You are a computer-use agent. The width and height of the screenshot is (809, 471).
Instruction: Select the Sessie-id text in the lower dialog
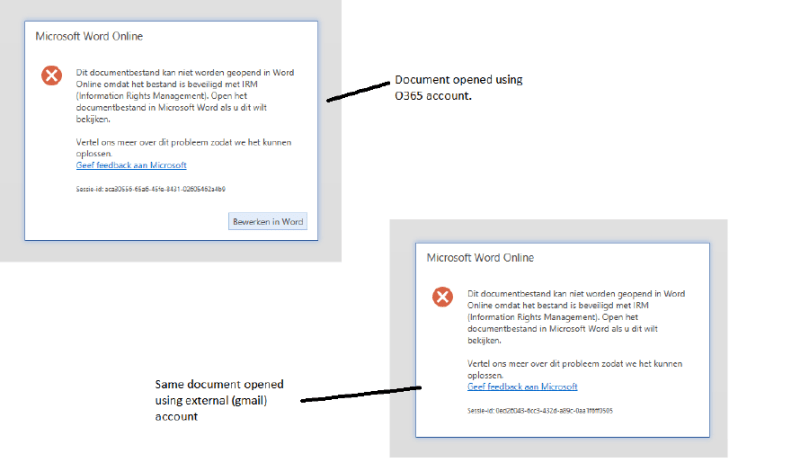539,410
